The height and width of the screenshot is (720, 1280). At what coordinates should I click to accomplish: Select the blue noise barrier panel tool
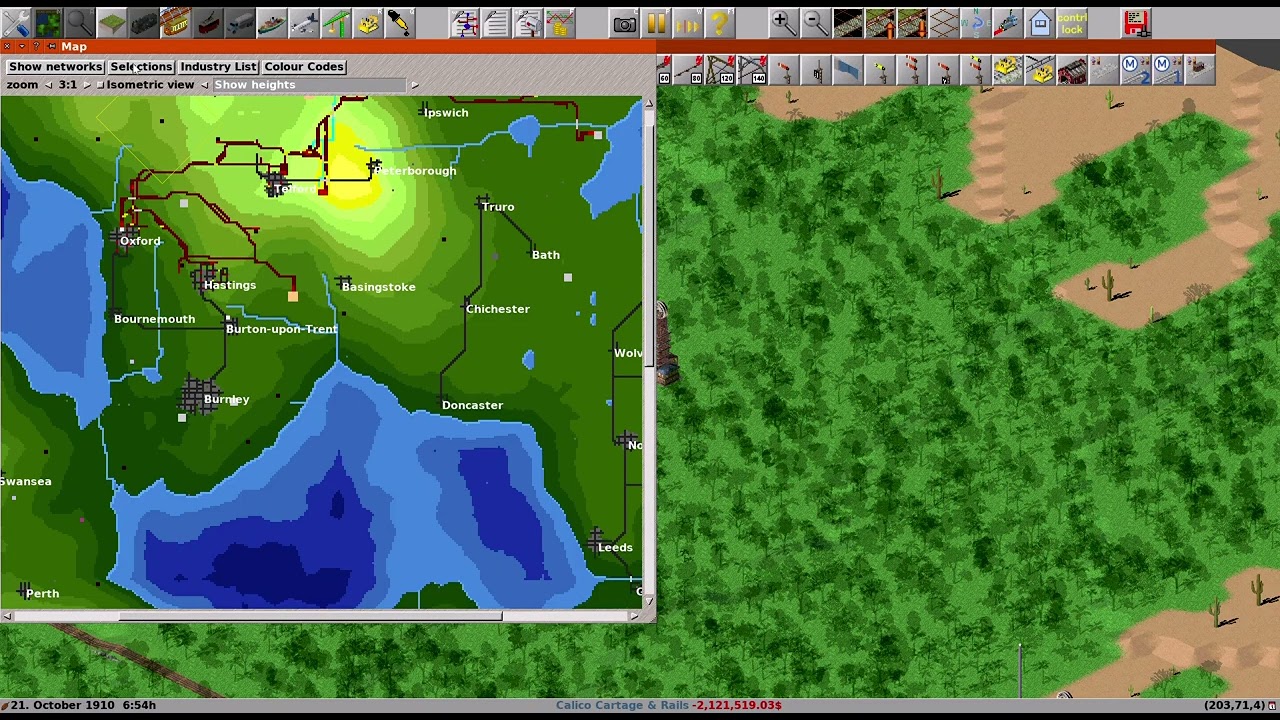point(848,69)
